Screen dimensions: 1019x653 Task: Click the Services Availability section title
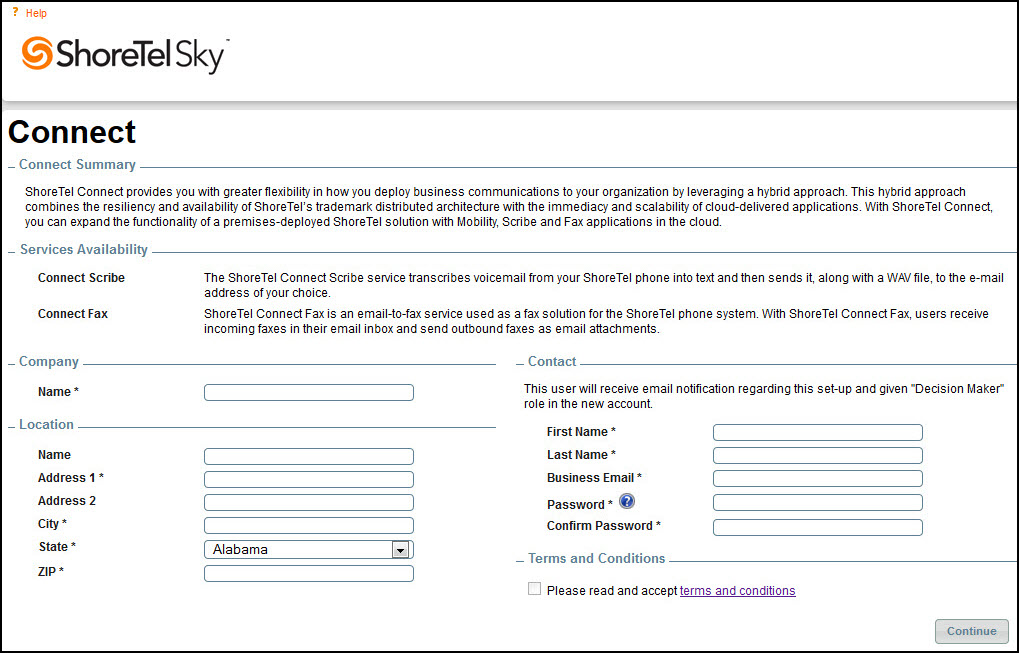click(x=84, y=250)
